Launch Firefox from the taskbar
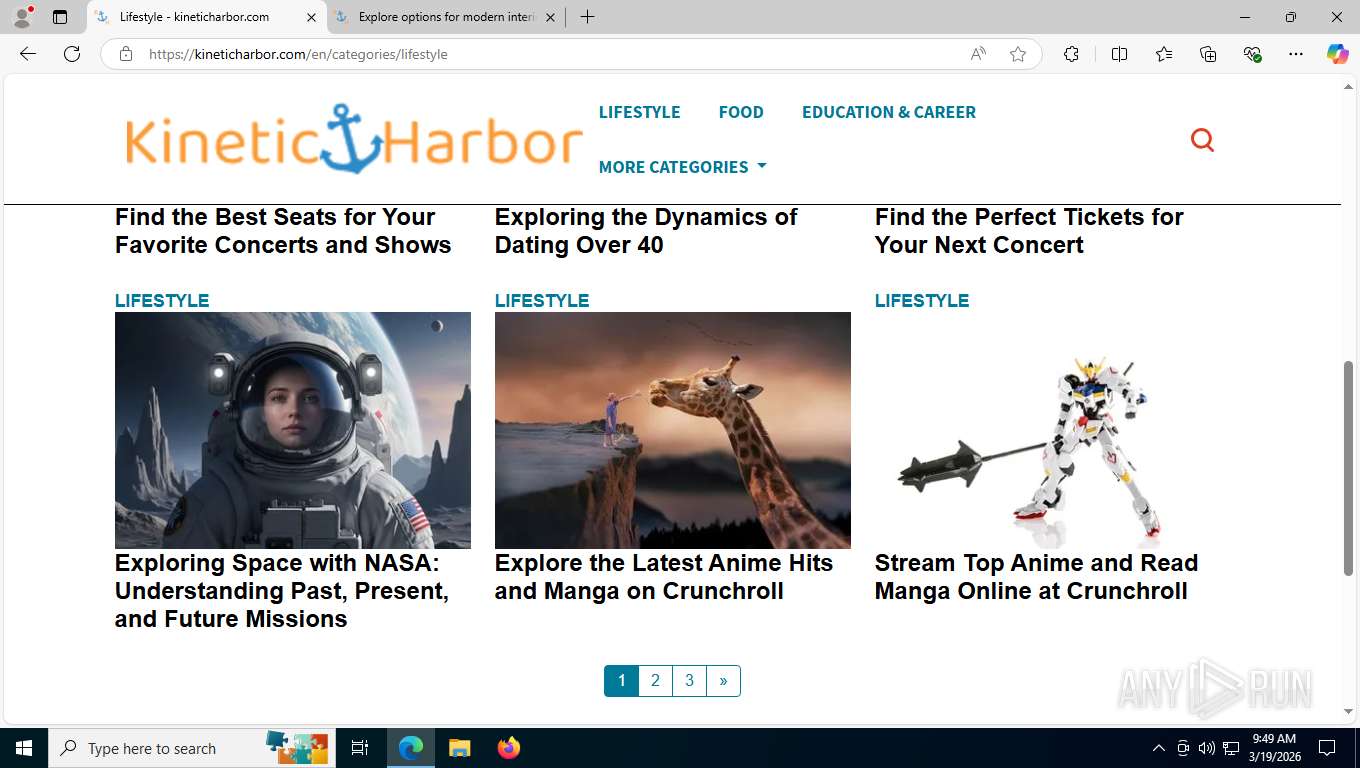 (509, 748)
